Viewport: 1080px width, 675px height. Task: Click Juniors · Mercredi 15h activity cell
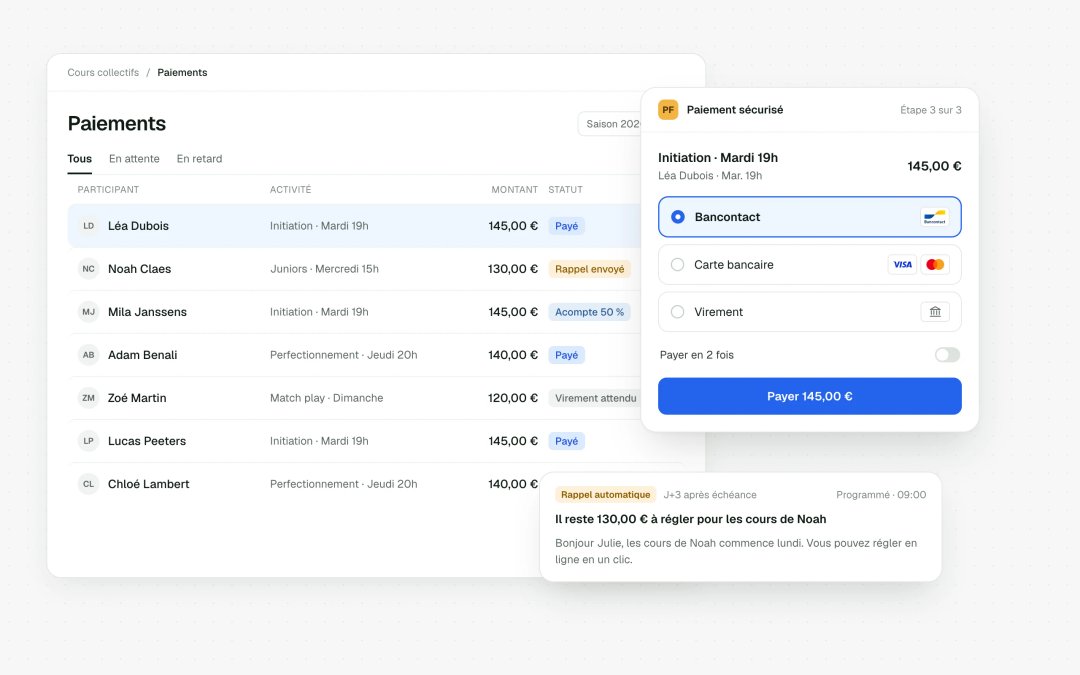[324, 269]
